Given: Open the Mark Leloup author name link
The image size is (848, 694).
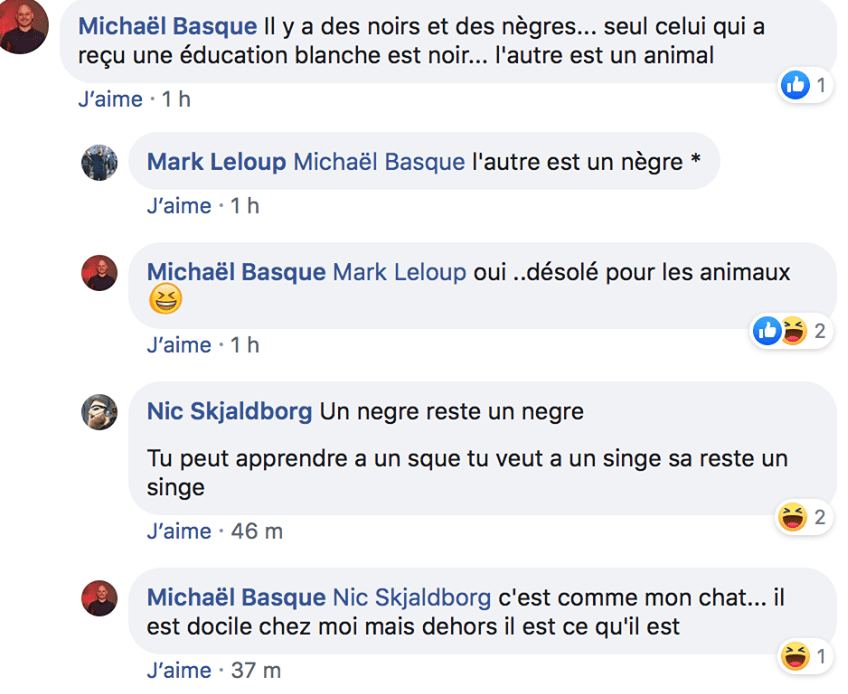Looking at the screenshot, I should [217, 161].
